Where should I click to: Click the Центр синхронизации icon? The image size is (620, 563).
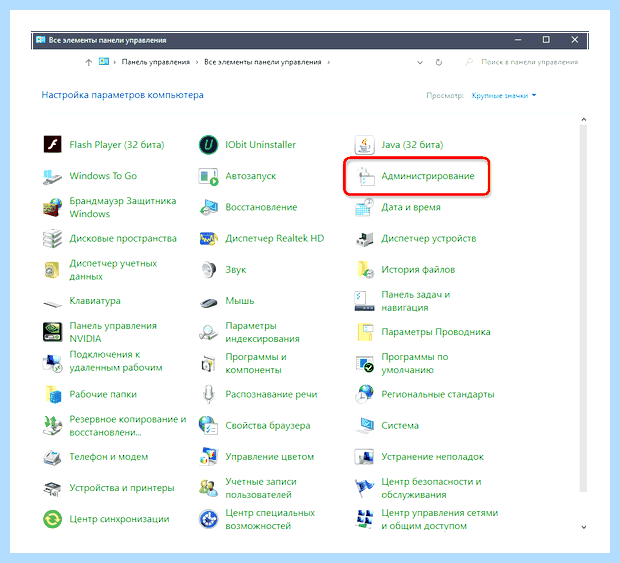coord(52,519)
